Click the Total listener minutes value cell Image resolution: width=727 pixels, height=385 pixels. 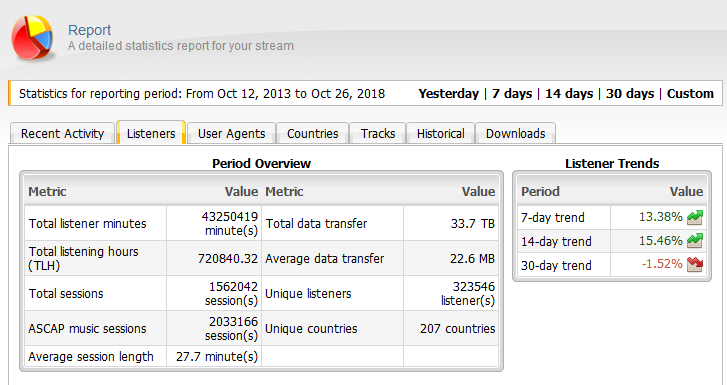(x=214, y=224)
